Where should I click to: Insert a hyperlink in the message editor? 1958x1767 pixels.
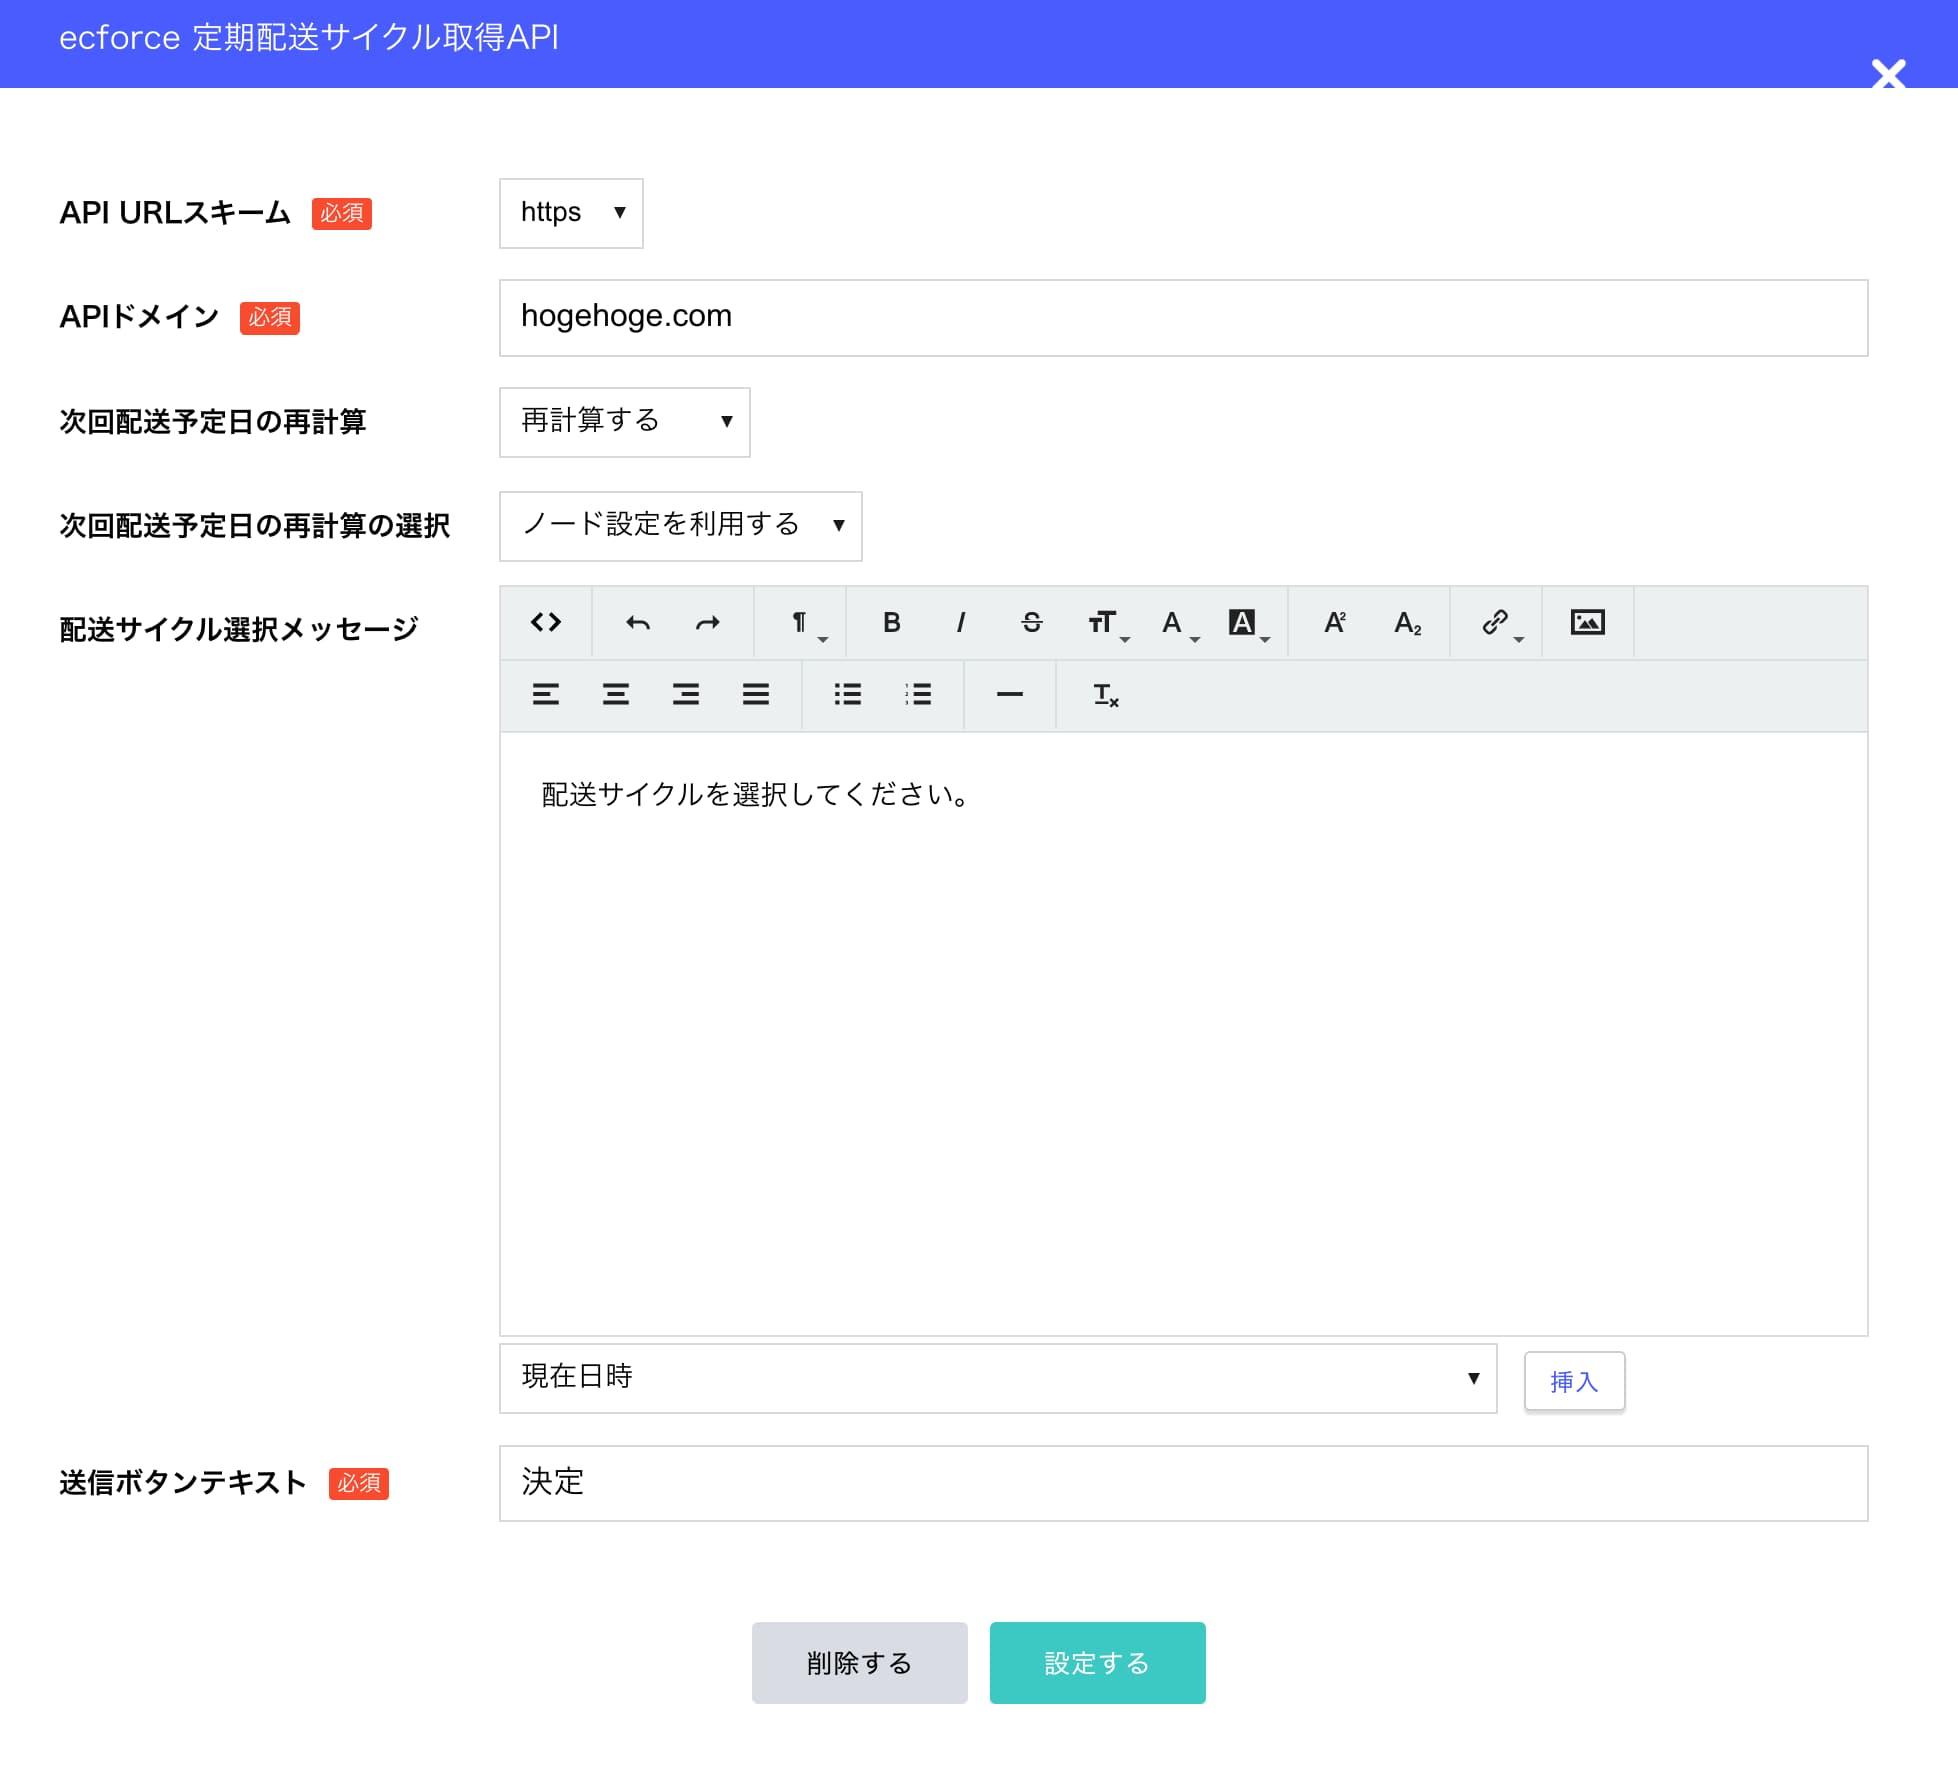pyautogui.click(x=1494, y=622)
